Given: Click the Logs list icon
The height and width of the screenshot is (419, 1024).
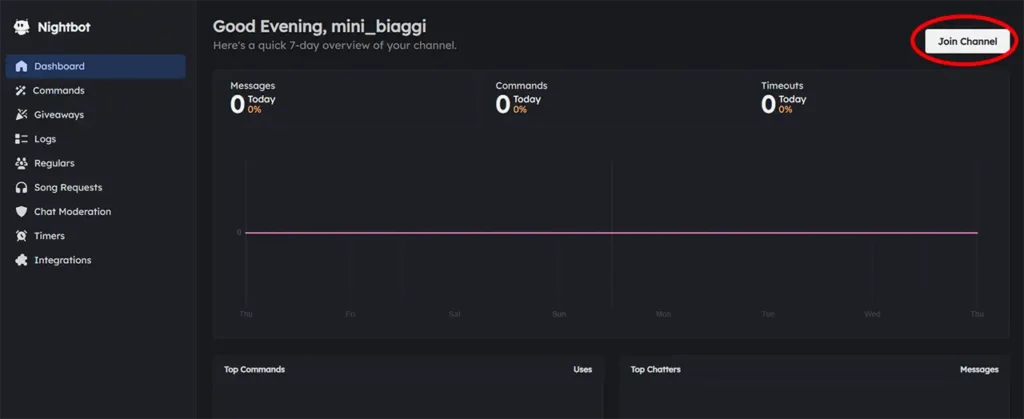Looking at the screenshot, I should tap(22, 139).
